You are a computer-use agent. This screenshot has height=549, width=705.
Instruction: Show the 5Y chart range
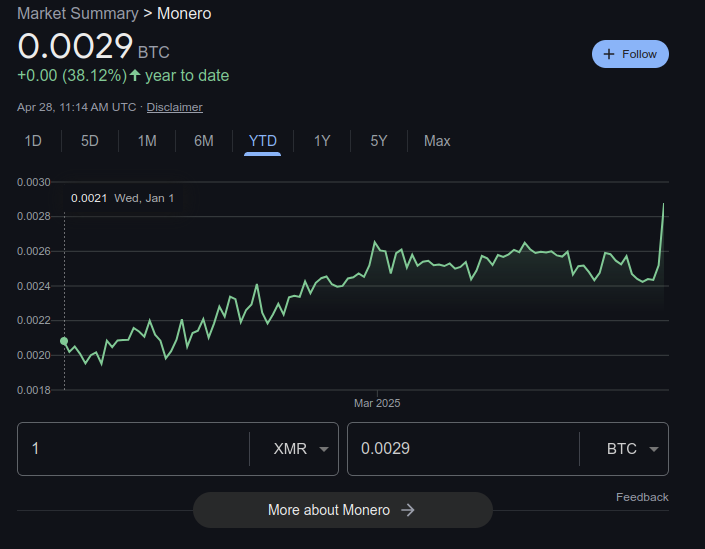(x=379, y=141)
